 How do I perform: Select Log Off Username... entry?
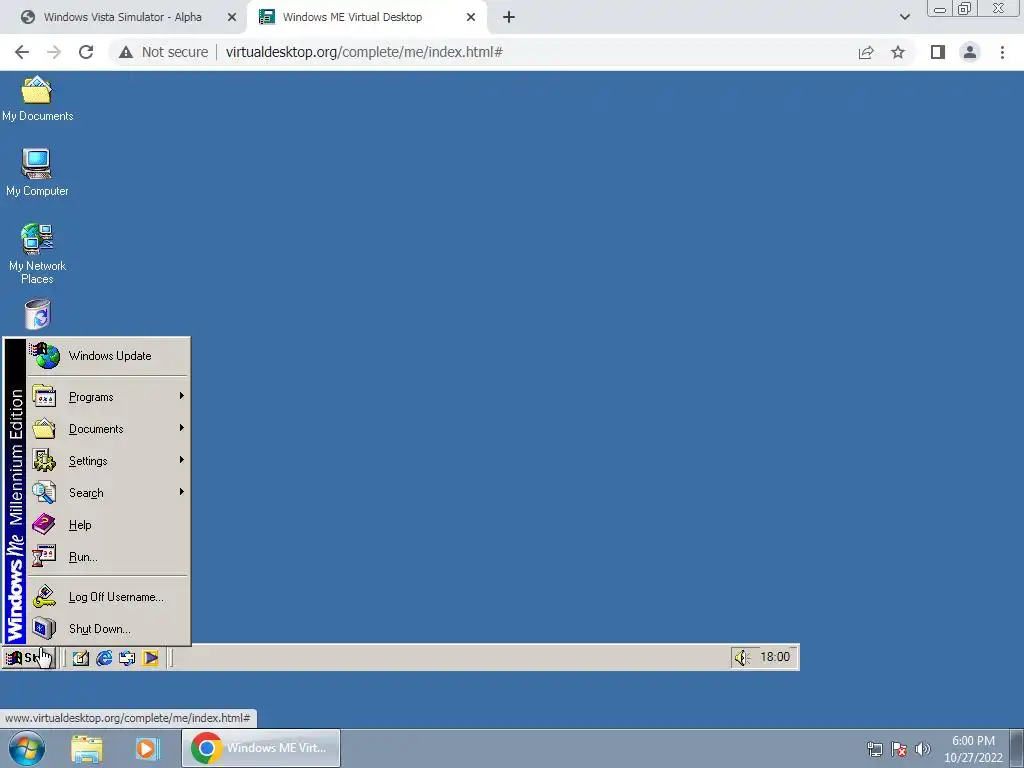pos(108,596)
